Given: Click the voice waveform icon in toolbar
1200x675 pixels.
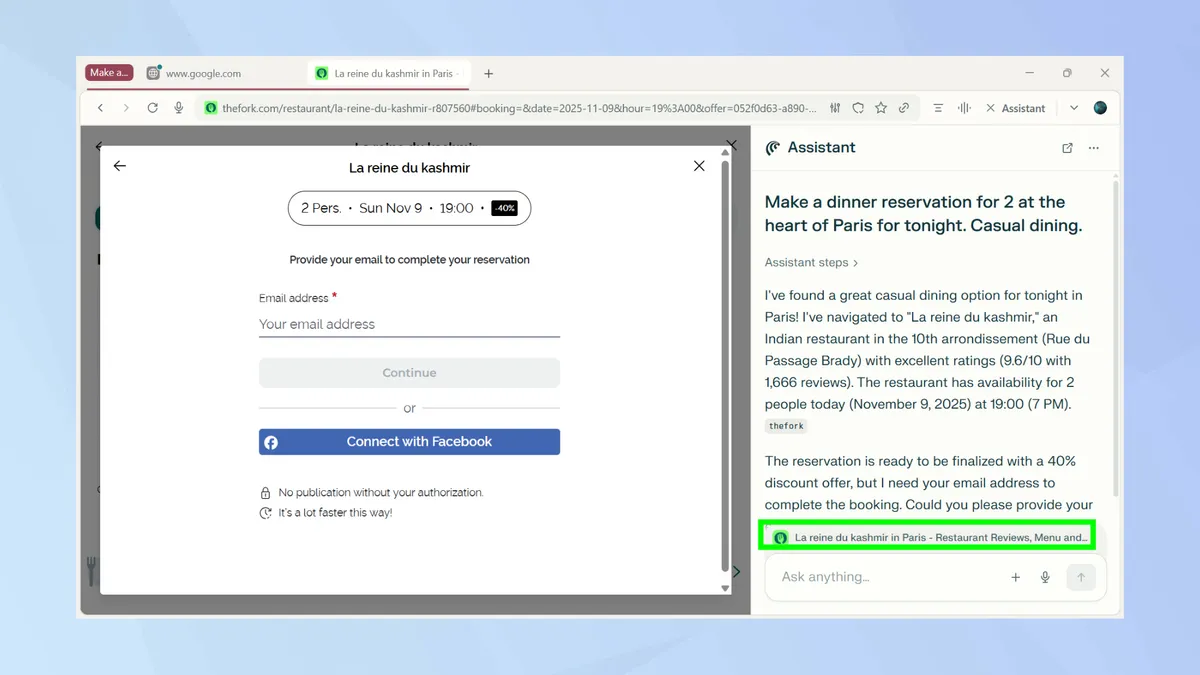Looking at the screenshot, I should pyautogui.click(x=964, y=108).
